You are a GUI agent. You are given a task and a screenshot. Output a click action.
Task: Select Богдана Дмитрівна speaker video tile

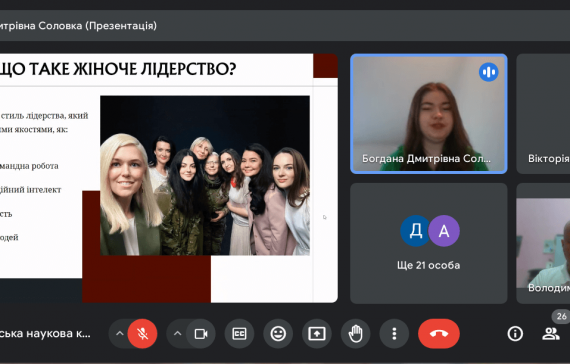pyautogui.click(x=429, y=113)
